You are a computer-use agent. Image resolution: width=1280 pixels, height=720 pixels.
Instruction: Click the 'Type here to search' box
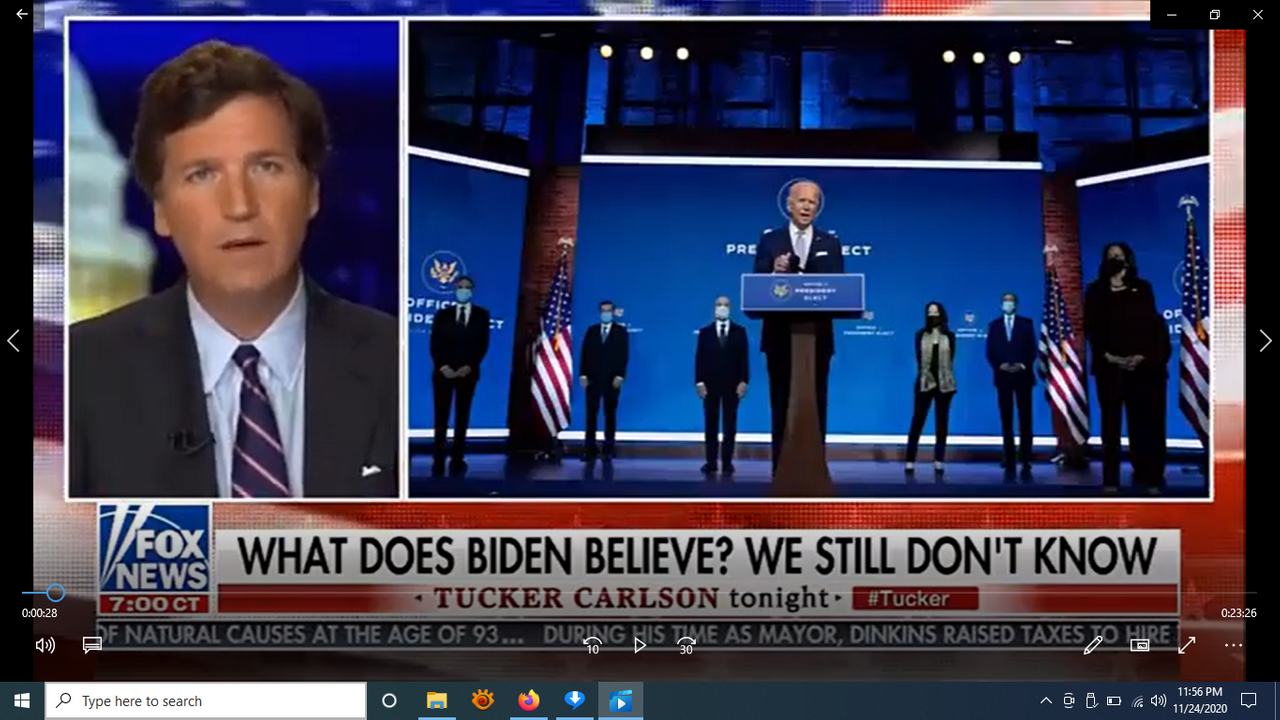pyautogui.click(x=206, y=701)
